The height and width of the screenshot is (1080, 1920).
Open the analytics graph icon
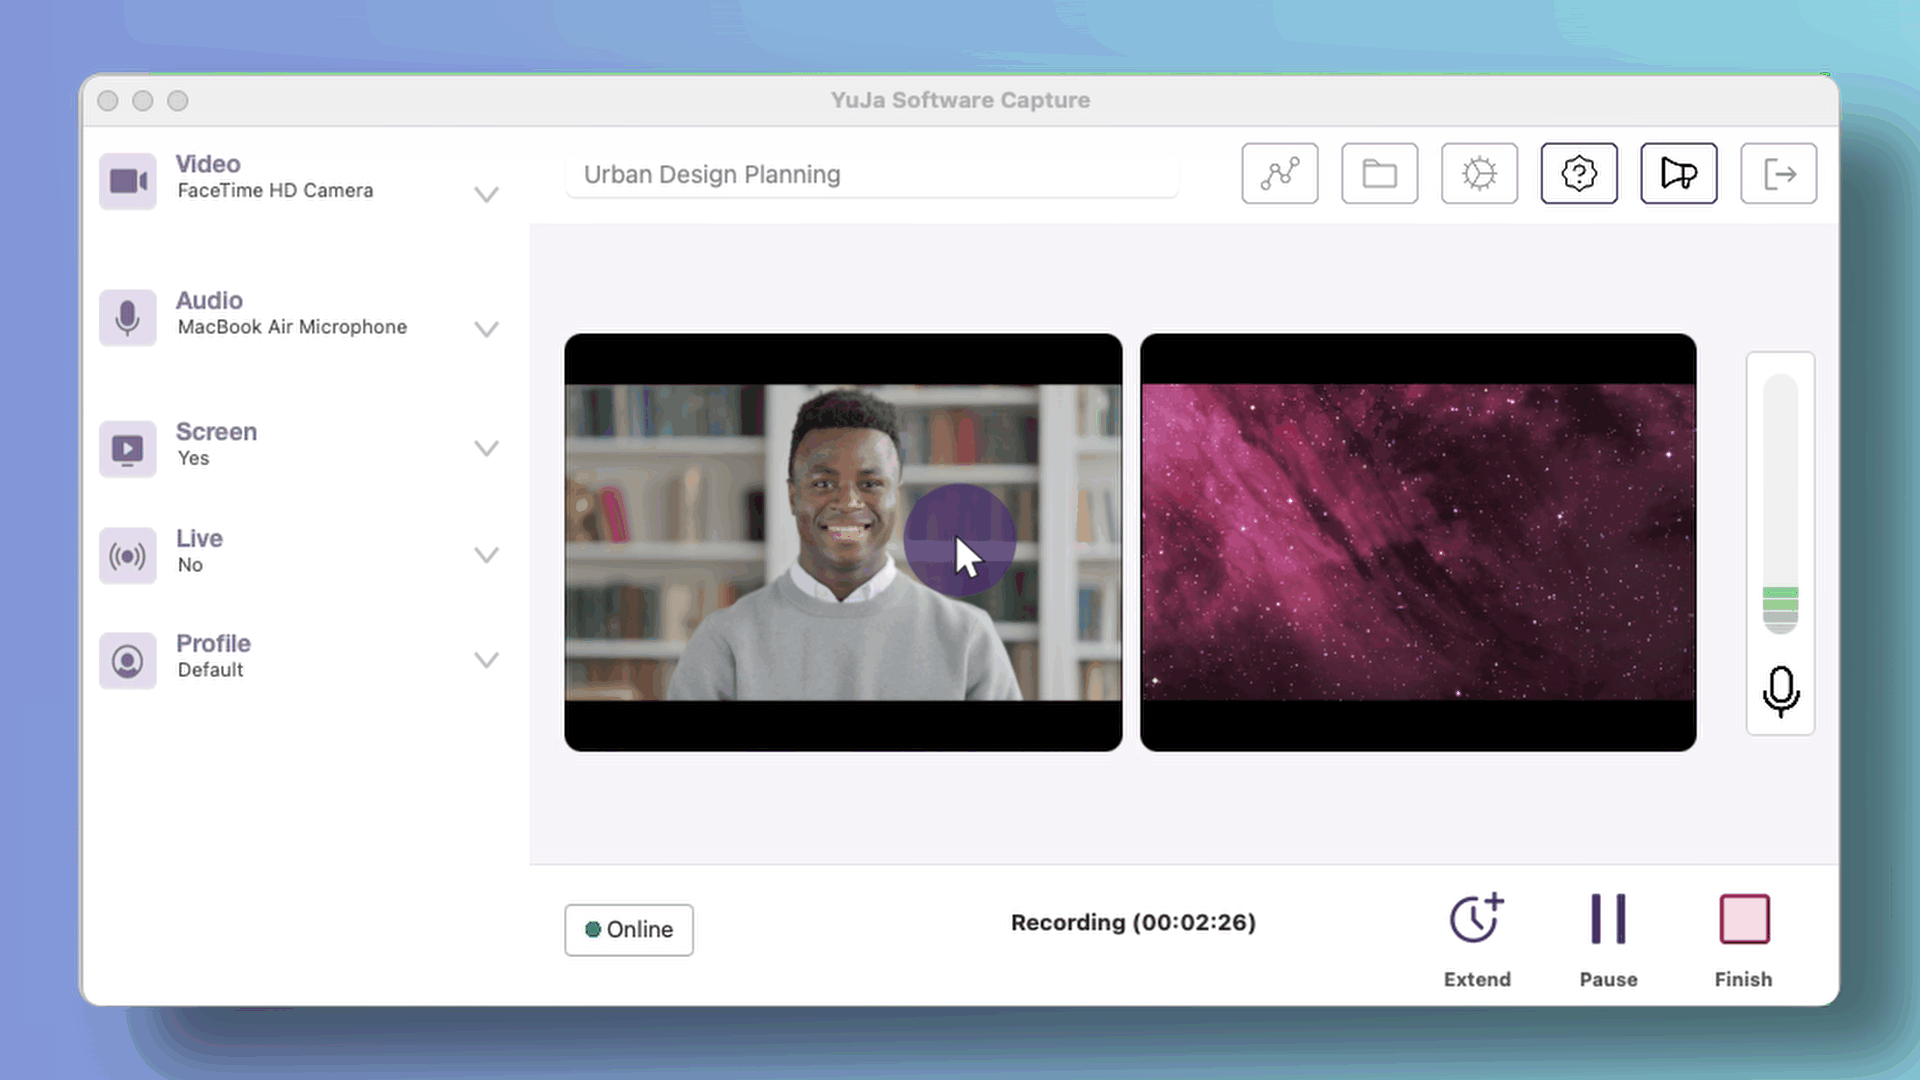click(1279, 174)
